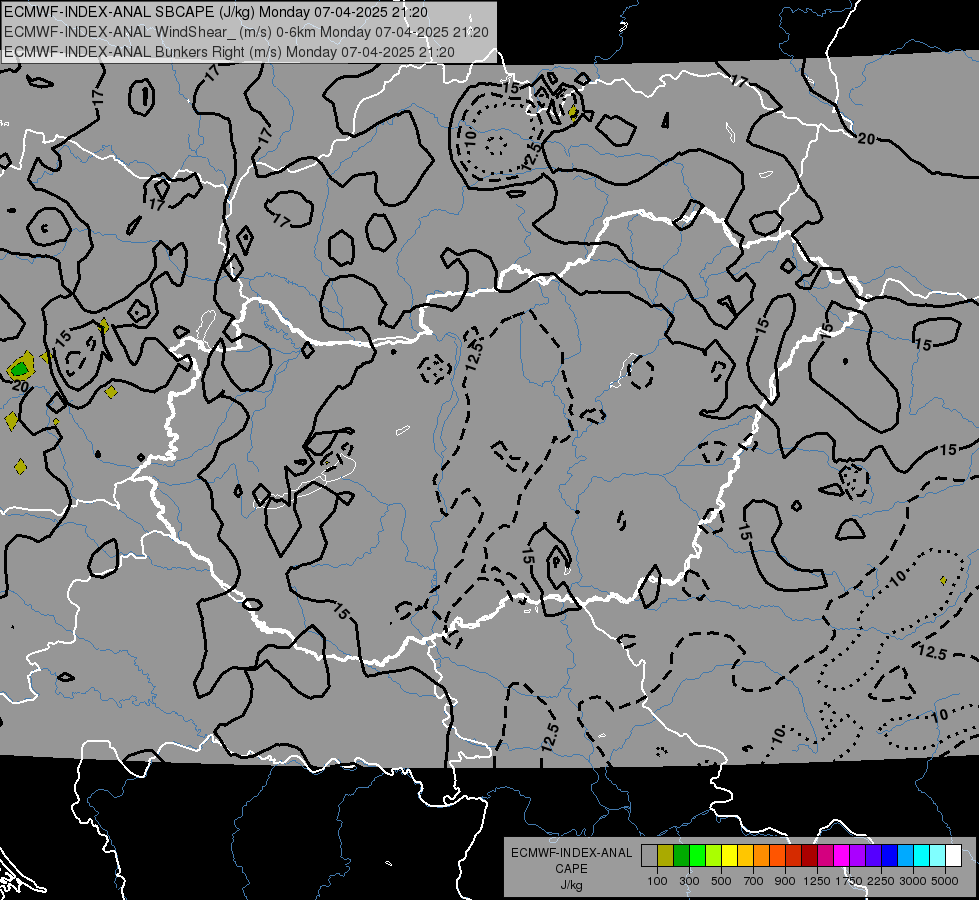Click the WindShear_ 0-6km title line

(x=246, y=32)
